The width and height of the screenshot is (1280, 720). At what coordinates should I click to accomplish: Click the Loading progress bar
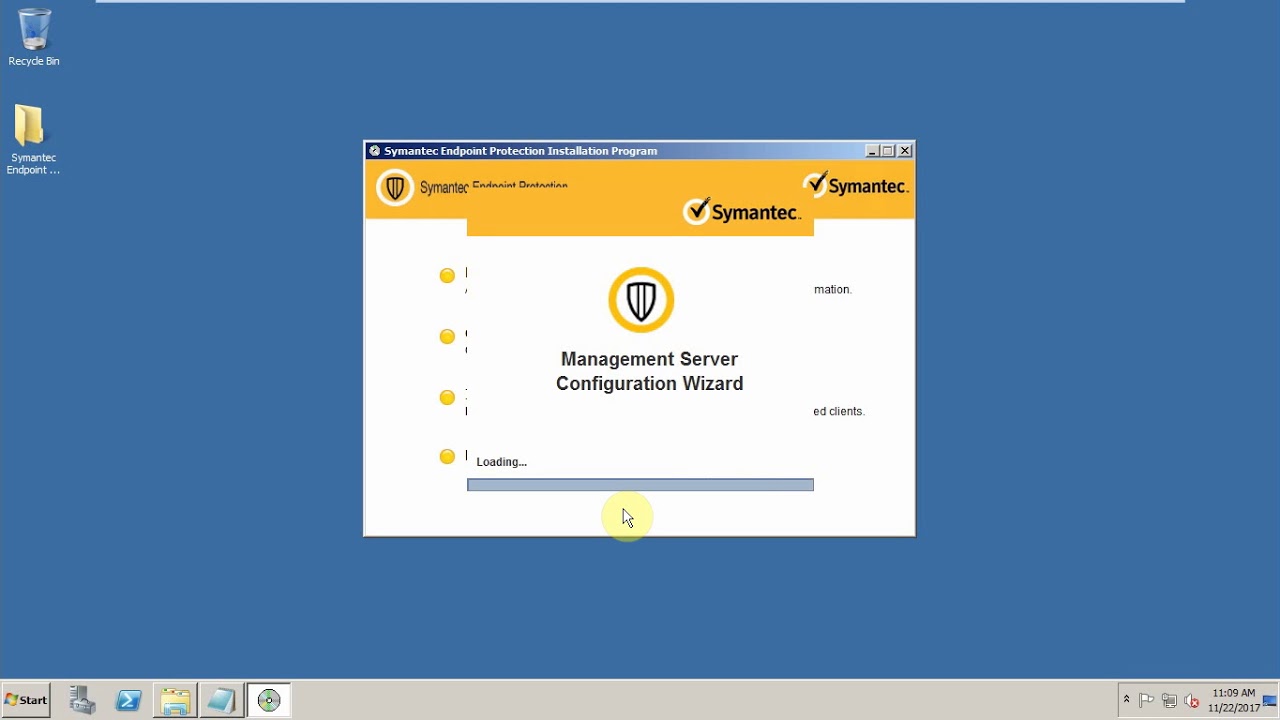point(640,485)
